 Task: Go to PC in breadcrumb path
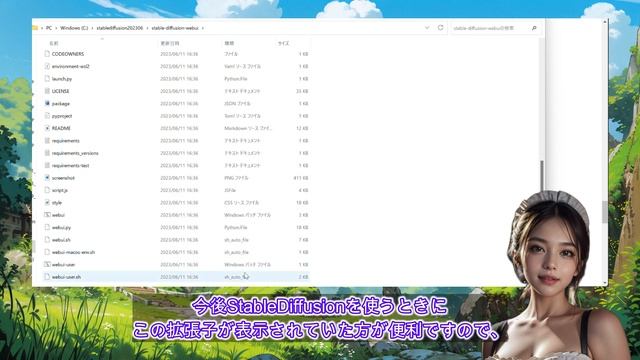tap(49, 28)
